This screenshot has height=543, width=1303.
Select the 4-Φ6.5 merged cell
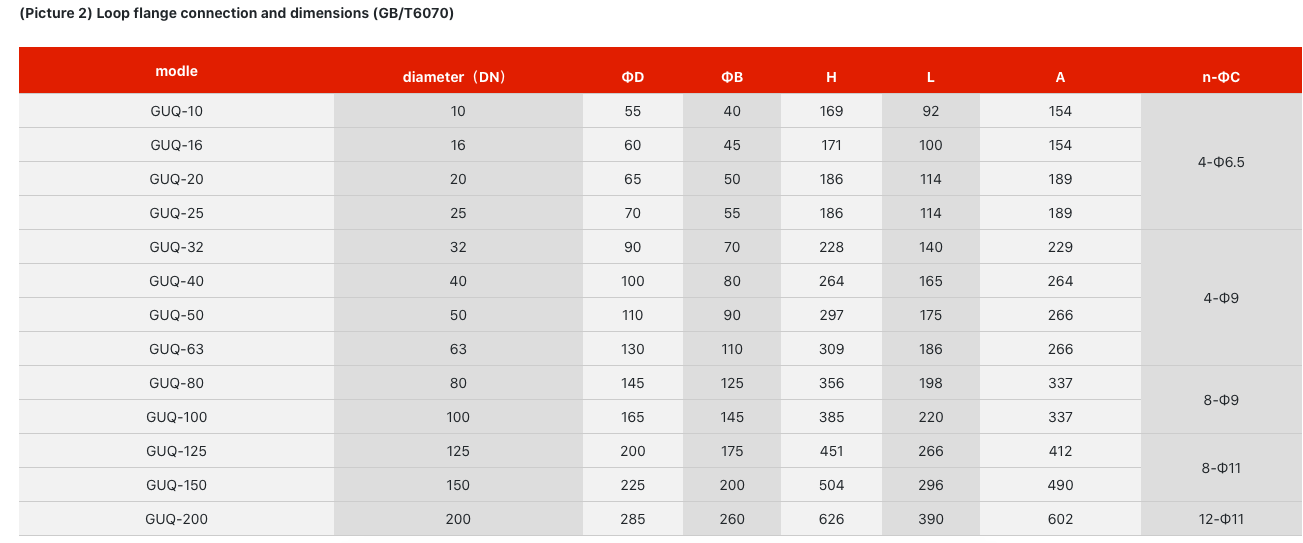1221,162
